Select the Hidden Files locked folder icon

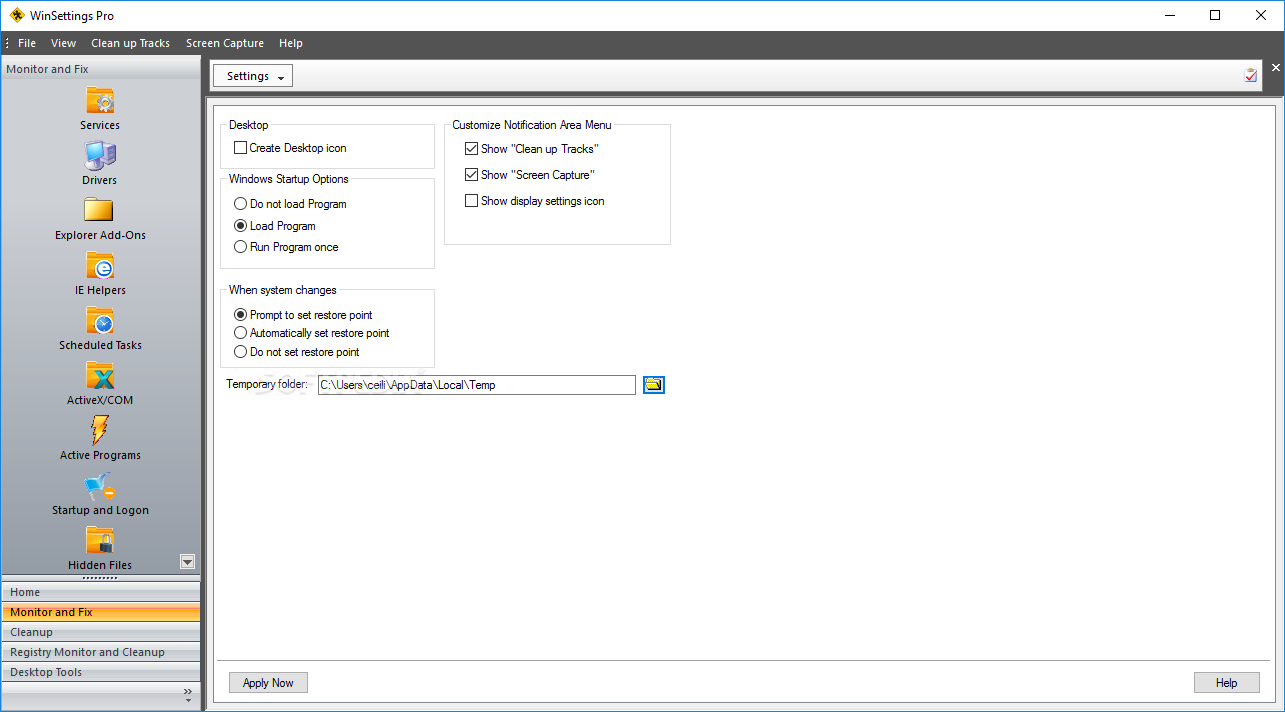point(100,541)
